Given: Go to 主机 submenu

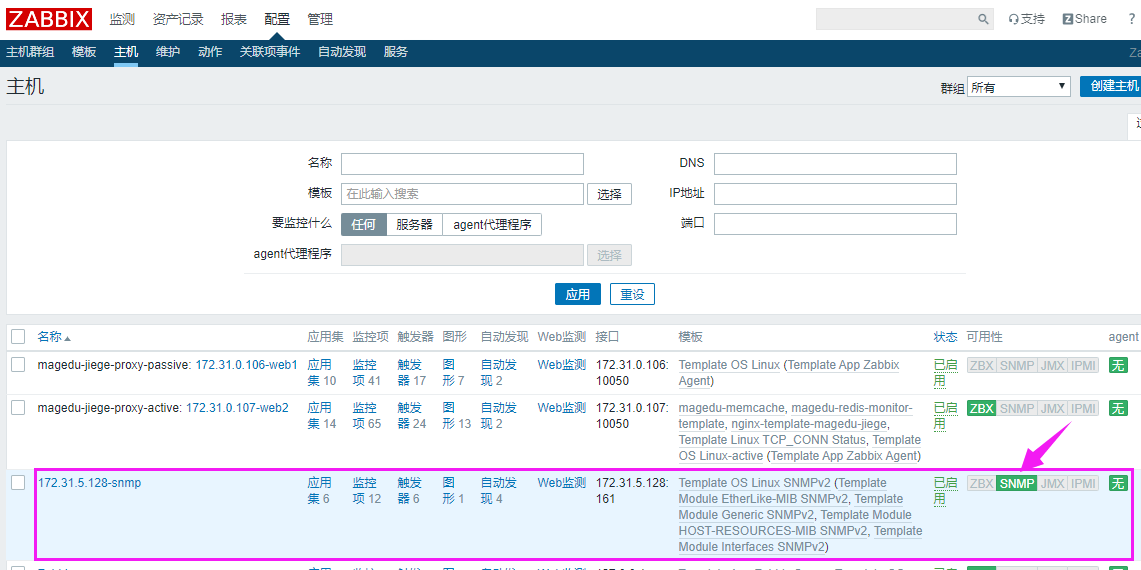Looking at the screenshot, I should 126,52.
